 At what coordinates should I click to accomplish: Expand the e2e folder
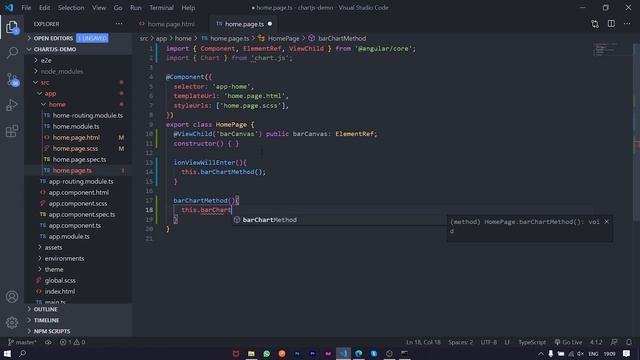tap(46, 60)
